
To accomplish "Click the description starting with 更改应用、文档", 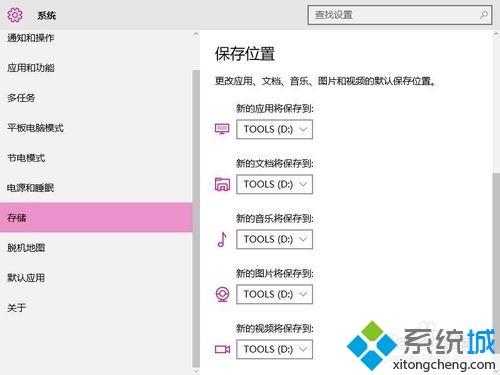I will (325, 81).
